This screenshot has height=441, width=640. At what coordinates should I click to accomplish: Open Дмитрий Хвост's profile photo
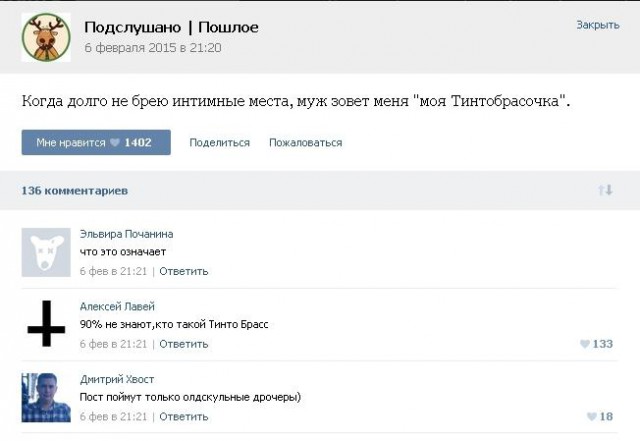tap(46, 397)
